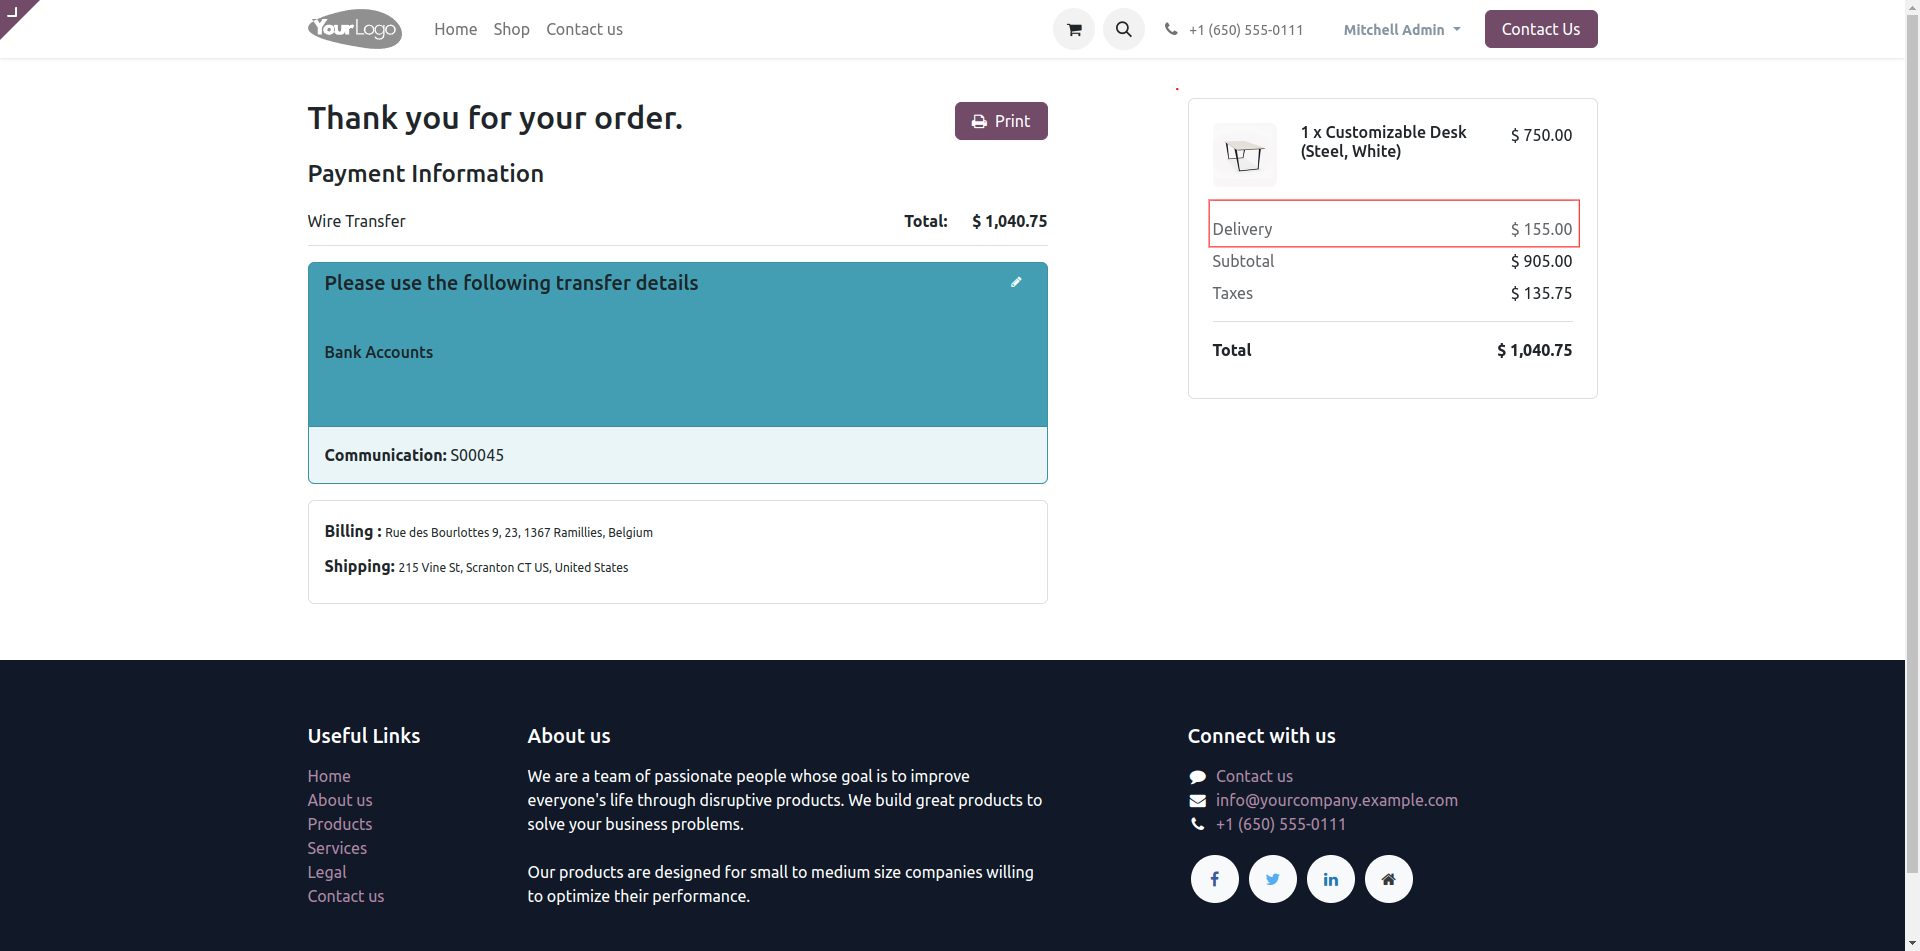Open the Products footer link

click(x=340, y=824)
